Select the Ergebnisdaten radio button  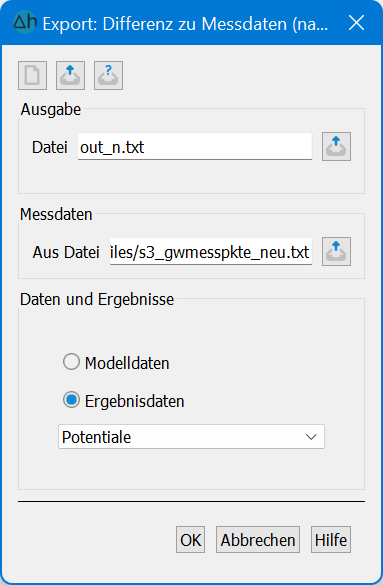click(71, 400)
